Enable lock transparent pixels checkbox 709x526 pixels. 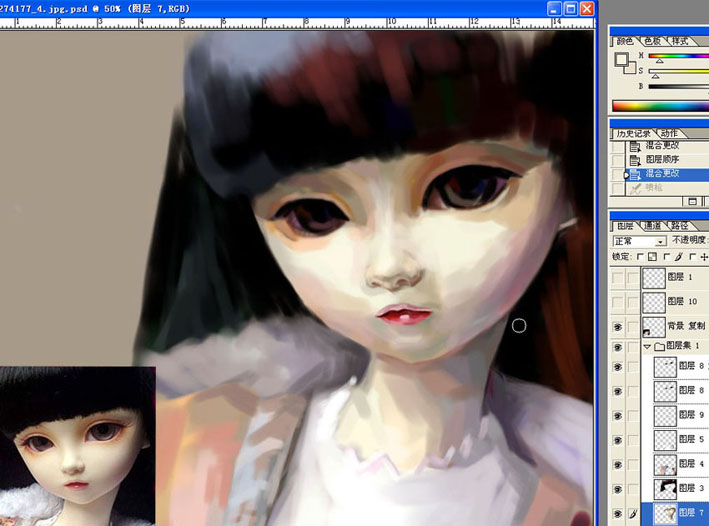[641, 257]
